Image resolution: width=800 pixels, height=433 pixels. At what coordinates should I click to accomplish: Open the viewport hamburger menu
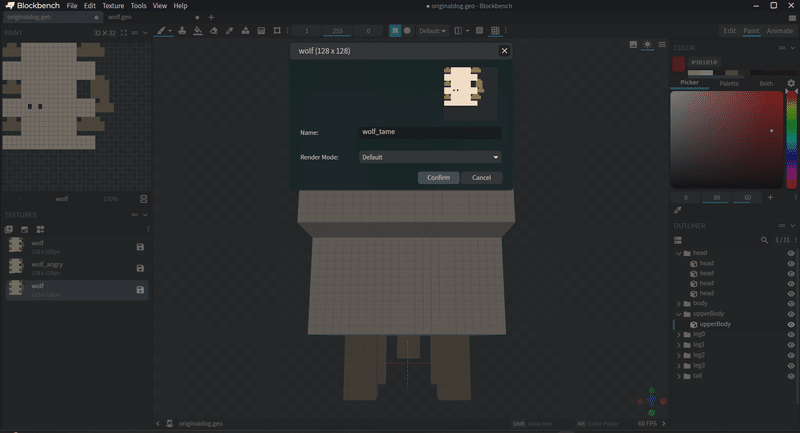[662, 44]
